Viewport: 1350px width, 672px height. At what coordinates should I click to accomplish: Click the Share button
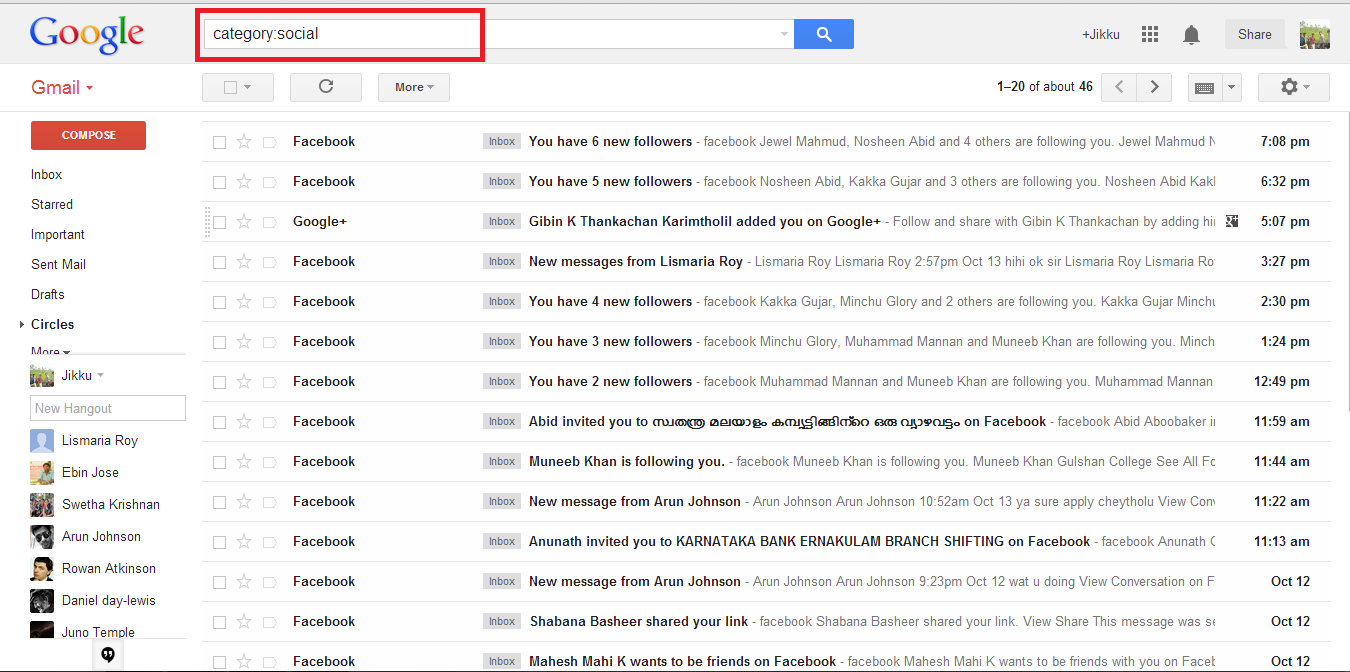click(x=1255, y=34)
